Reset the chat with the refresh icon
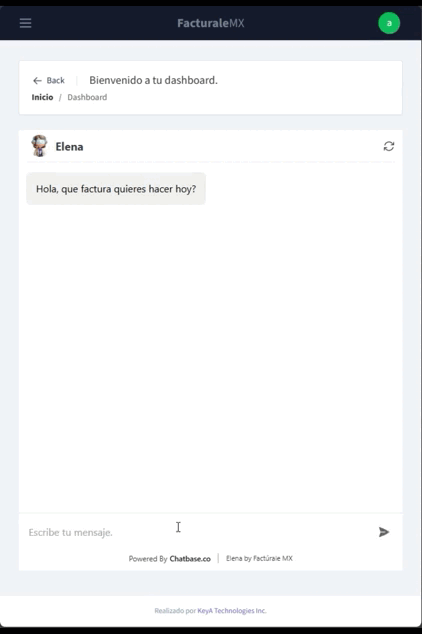This screenshot has width=422, height=634. [x=389, y=146]
